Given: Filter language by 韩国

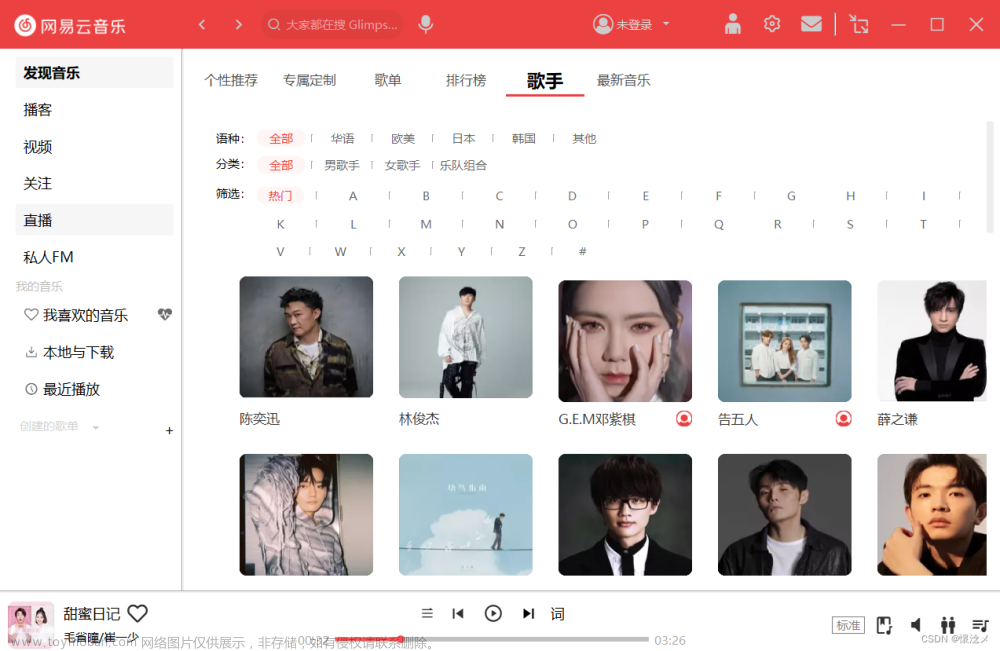Looking at the screenshot, I should pyautogui.click(x=524, y=138).
